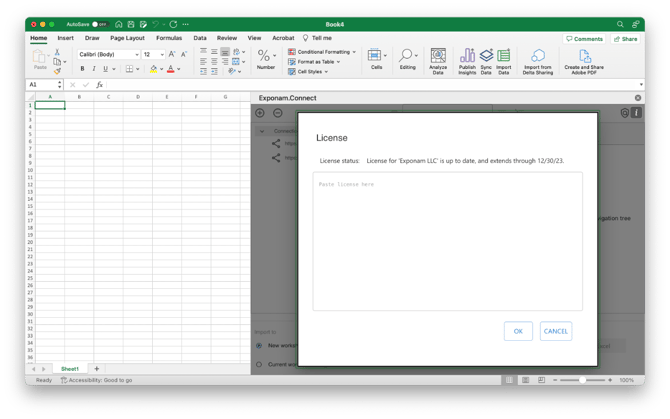Viewport: 670px width, 419px height.
Task: Toggle the AutoSave switch
Action: [x=100, y=24]
